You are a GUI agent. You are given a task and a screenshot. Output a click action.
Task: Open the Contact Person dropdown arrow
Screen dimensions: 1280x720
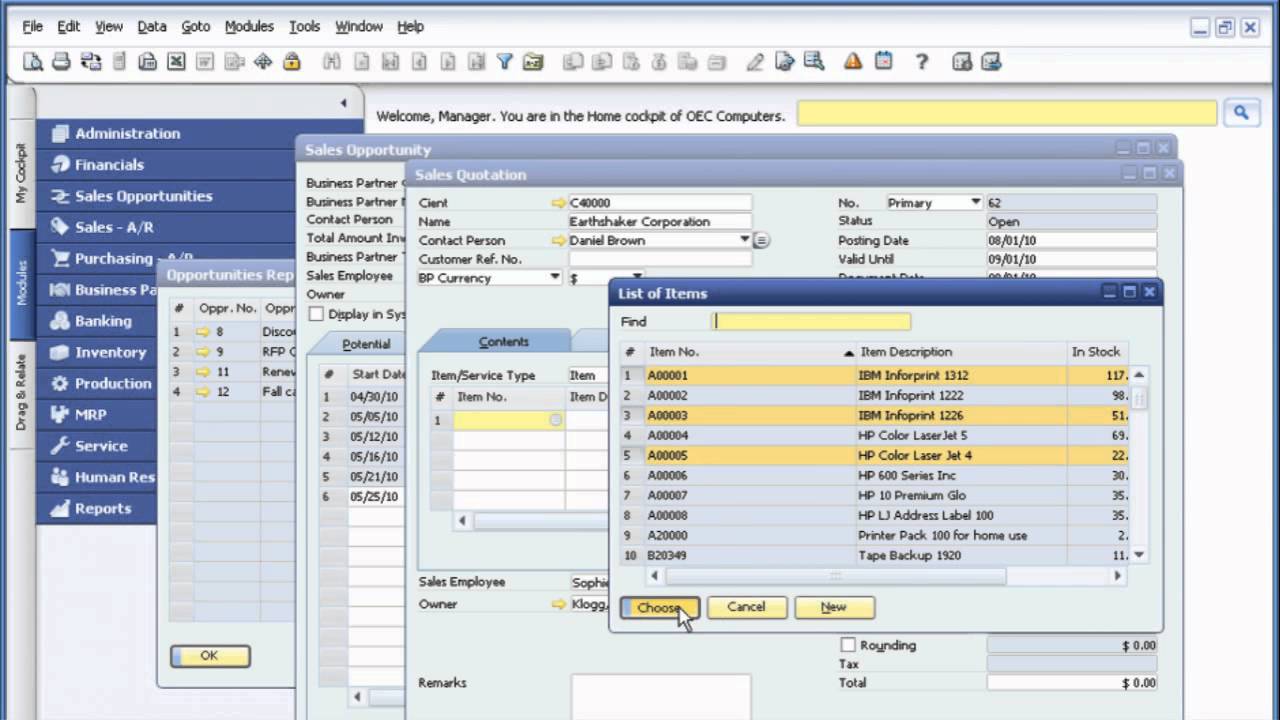click(x=744, y=240)
